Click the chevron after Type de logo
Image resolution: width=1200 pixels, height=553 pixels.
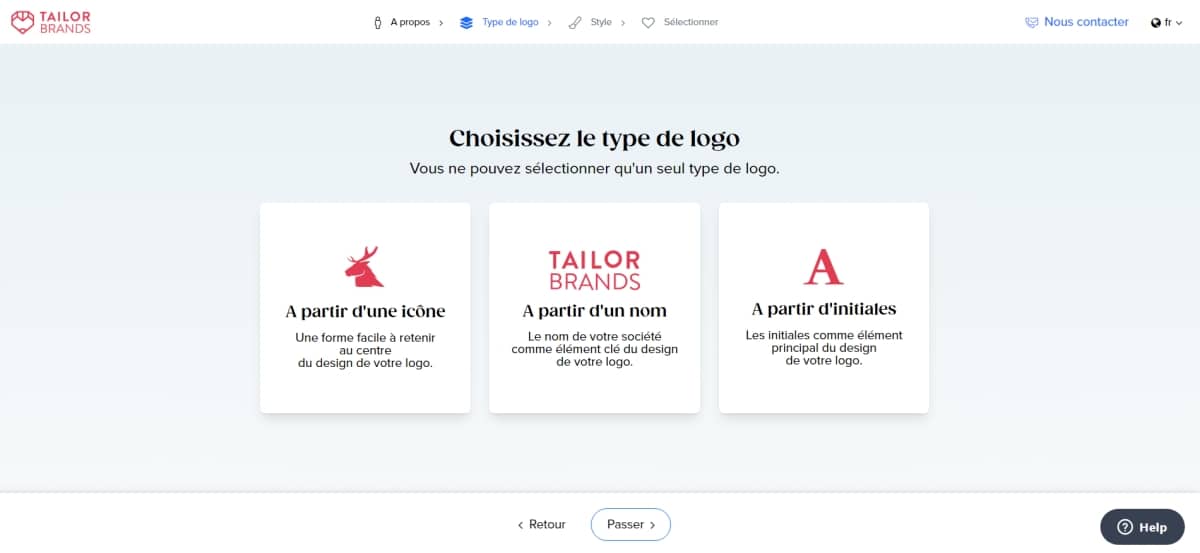pos(550,22)
